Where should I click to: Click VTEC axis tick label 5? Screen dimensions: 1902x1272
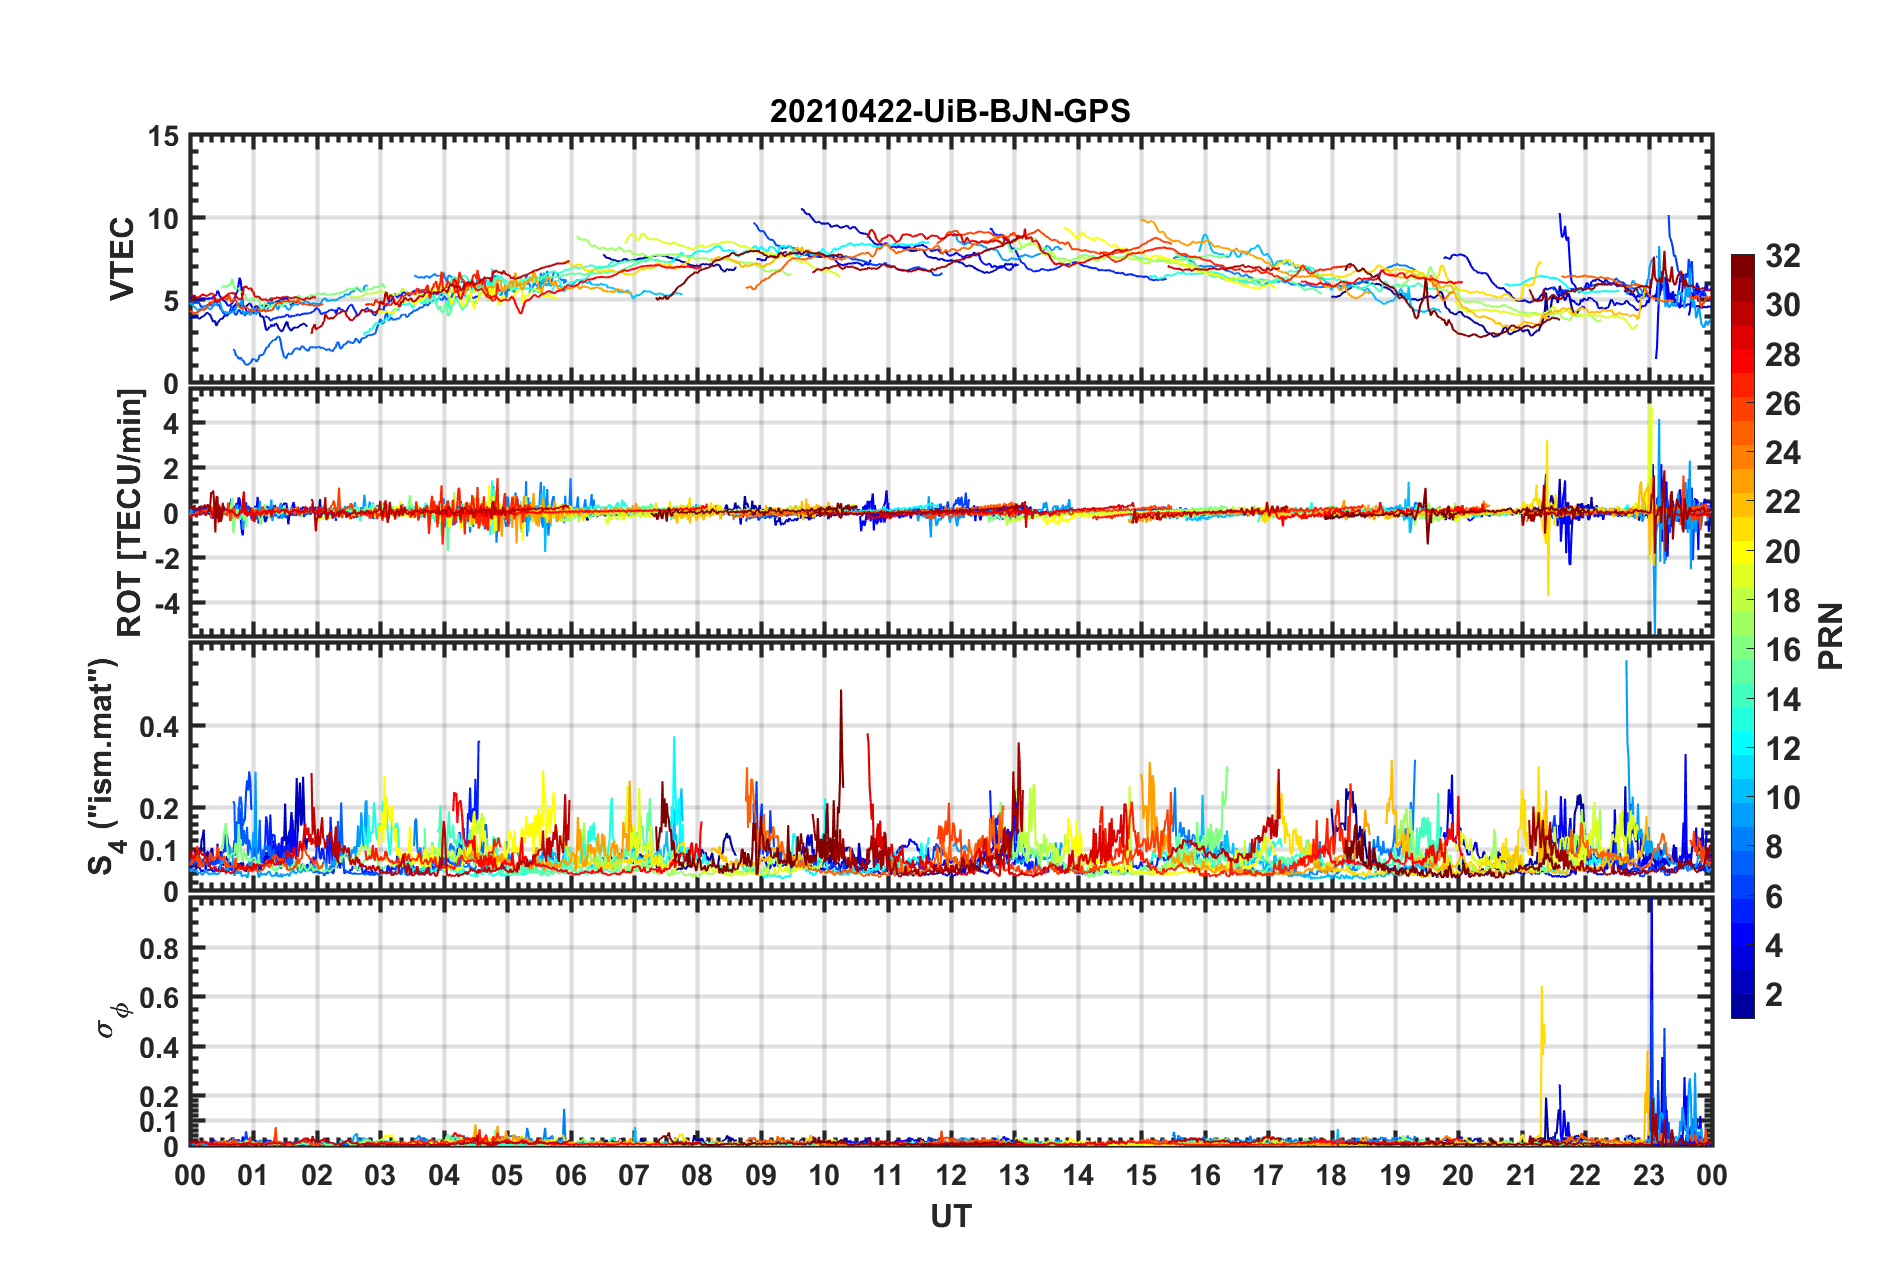[x=171, y=301]
